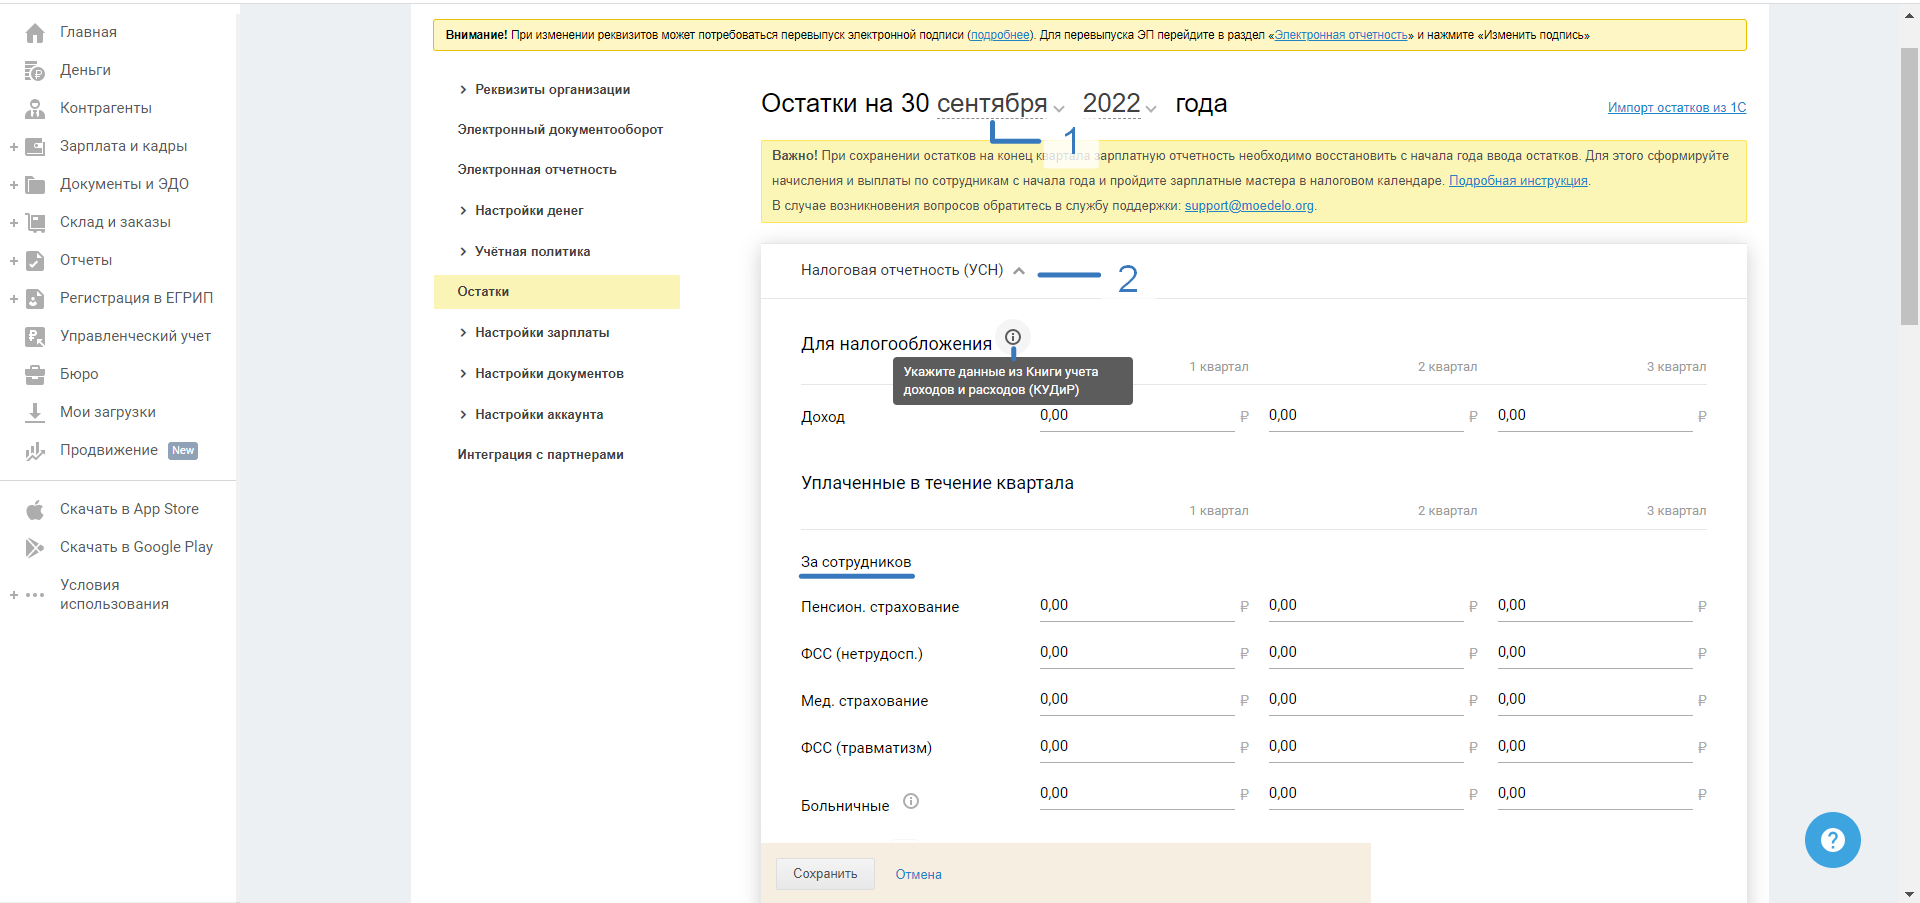The width and height of the screenshot is (1920, 903).
Task: Click the Документы и ЭДО folder icon
Action: click(x=35, y=185)
